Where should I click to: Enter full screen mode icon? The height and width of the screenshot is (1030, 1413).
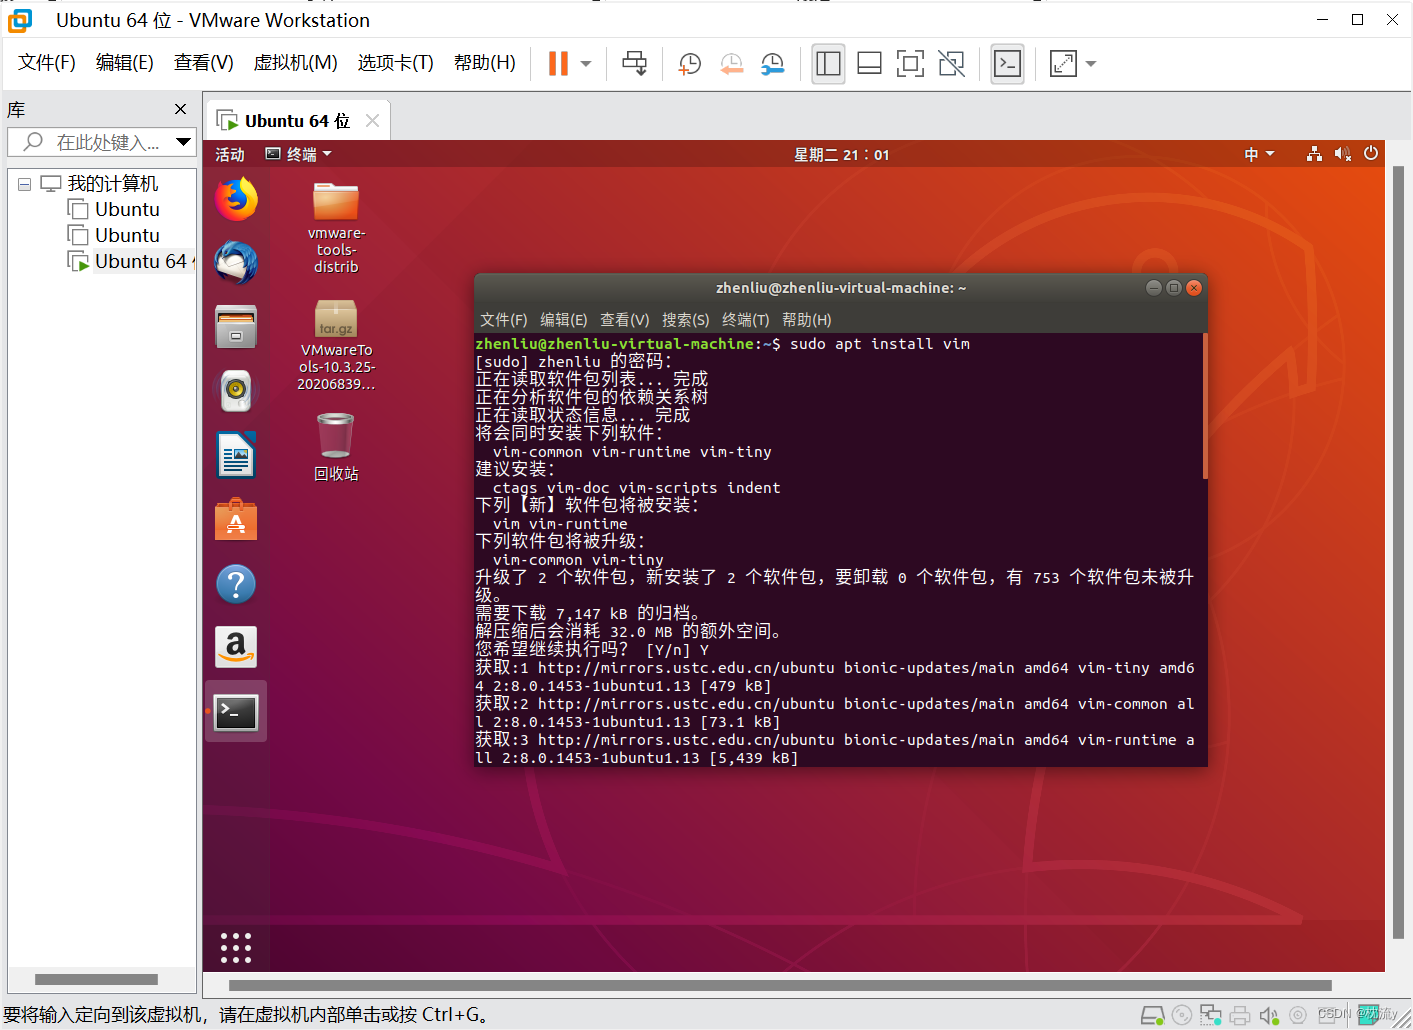point(910,64)
